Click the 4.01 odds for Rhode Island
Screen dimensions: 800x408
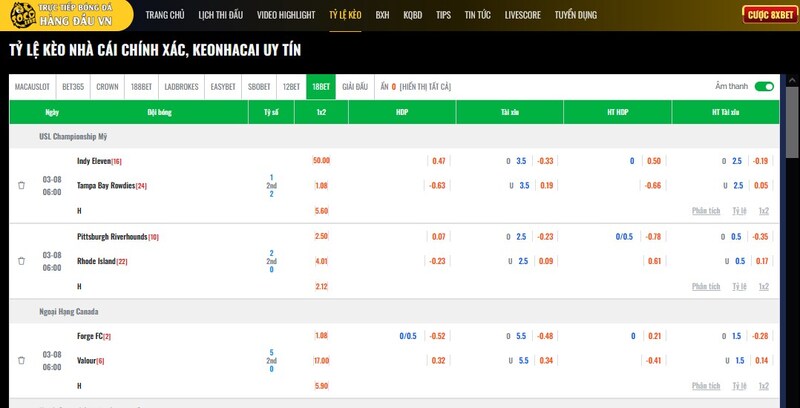[x=321, y=261]
